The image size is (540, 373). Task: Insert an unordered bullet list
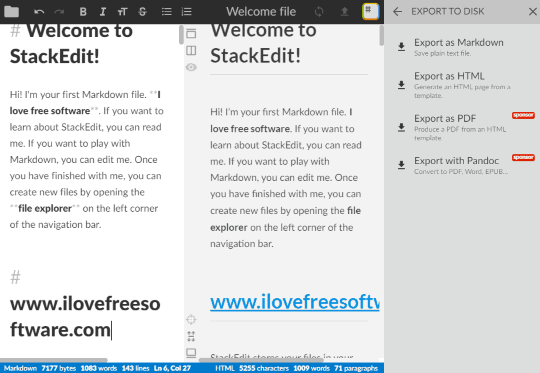tap(167, 12)
